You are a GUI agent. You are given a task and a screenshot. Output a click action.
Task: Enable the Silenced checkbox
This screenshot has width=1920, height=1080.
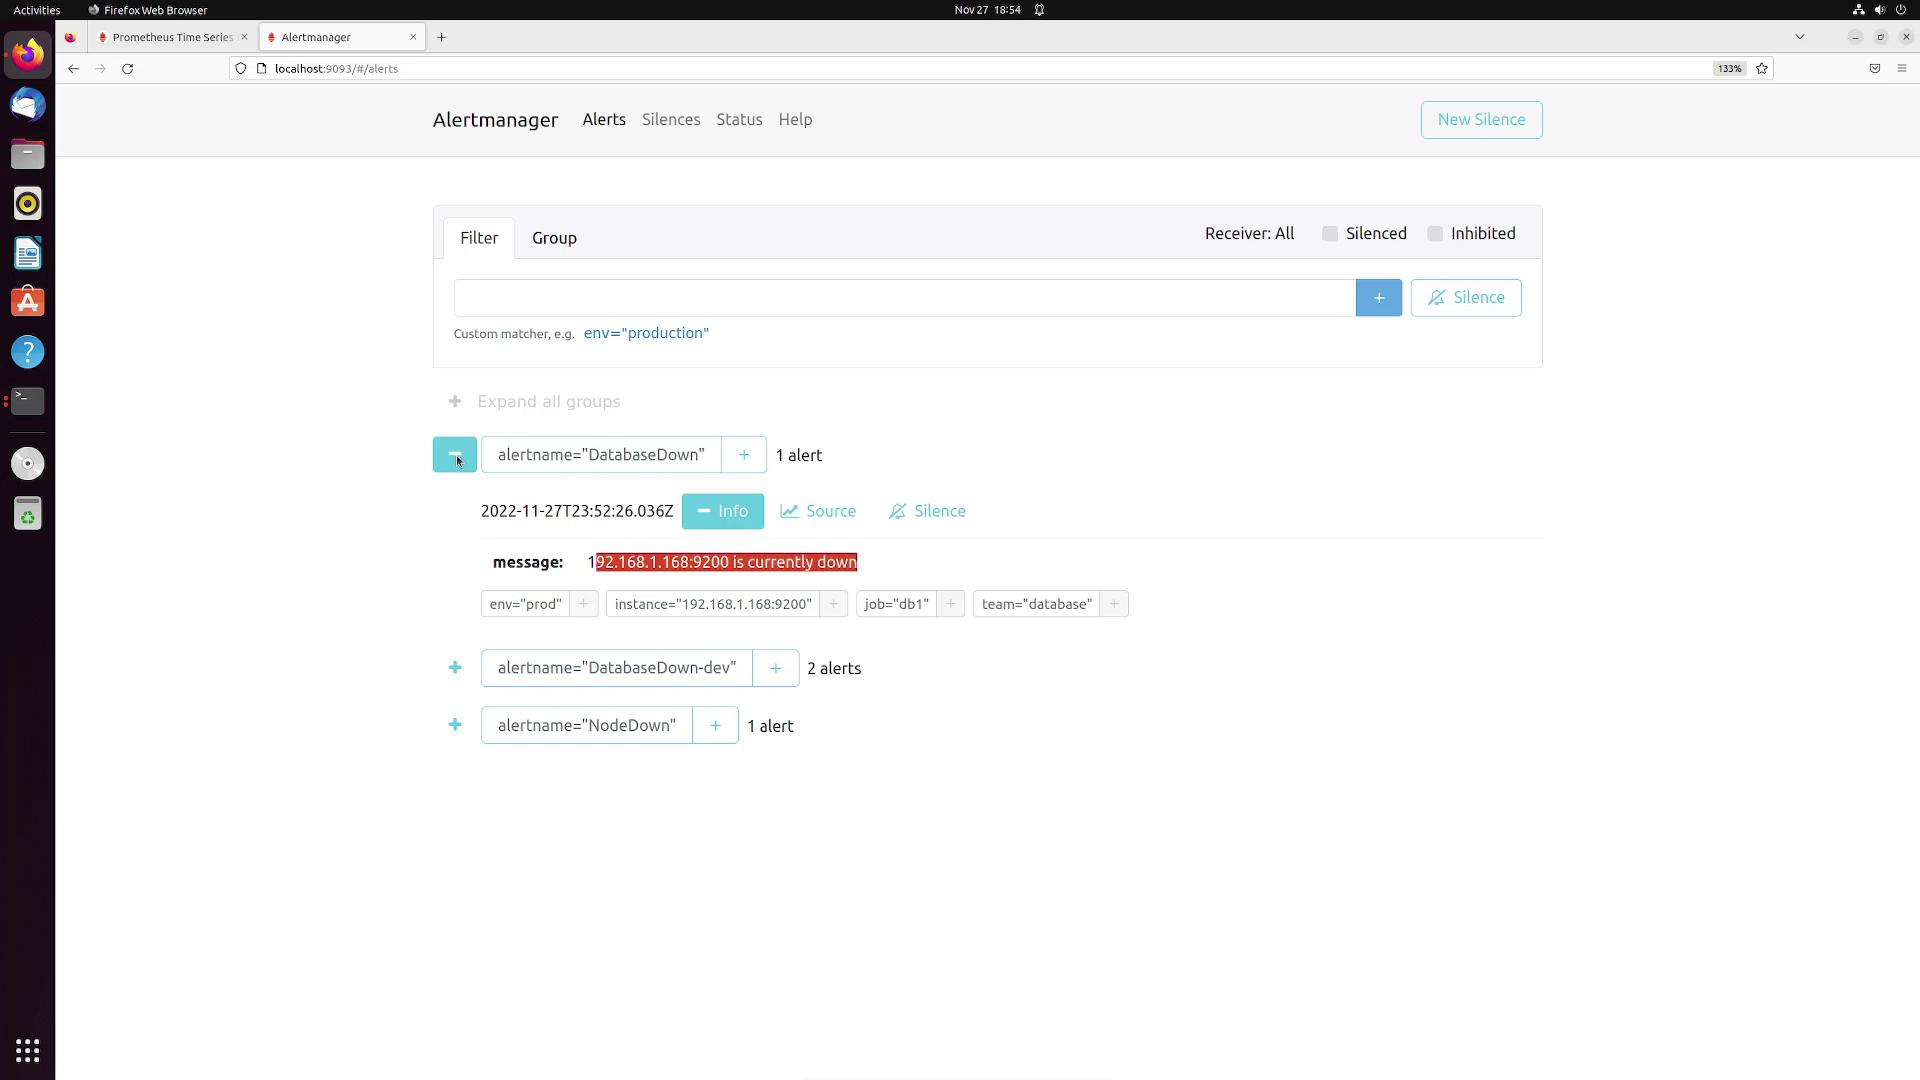[x=1330, y=234]
